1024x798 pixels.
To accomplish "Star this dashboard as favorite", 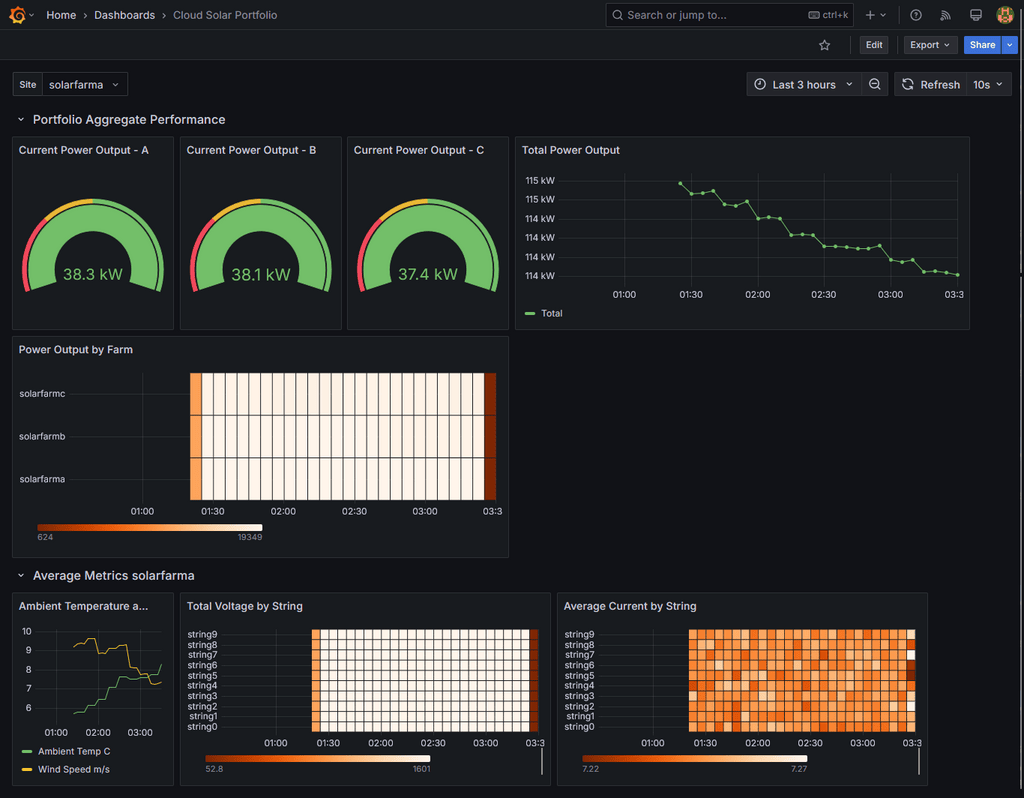I will (824, 45).
